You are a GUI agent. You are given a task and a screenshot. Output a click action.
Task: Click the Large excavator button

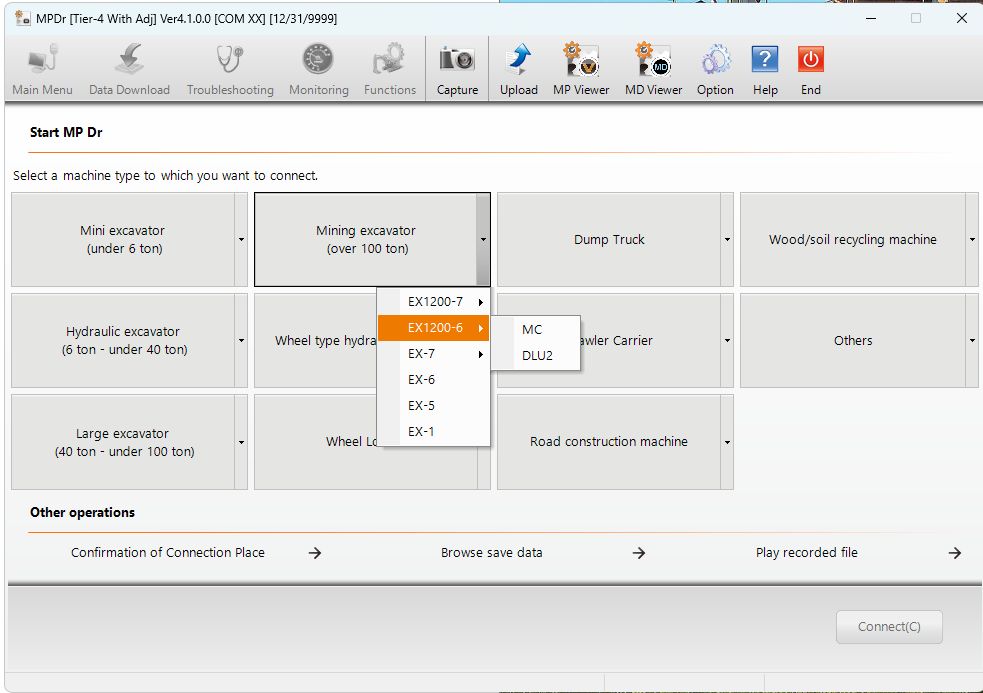tap(124, 442)
